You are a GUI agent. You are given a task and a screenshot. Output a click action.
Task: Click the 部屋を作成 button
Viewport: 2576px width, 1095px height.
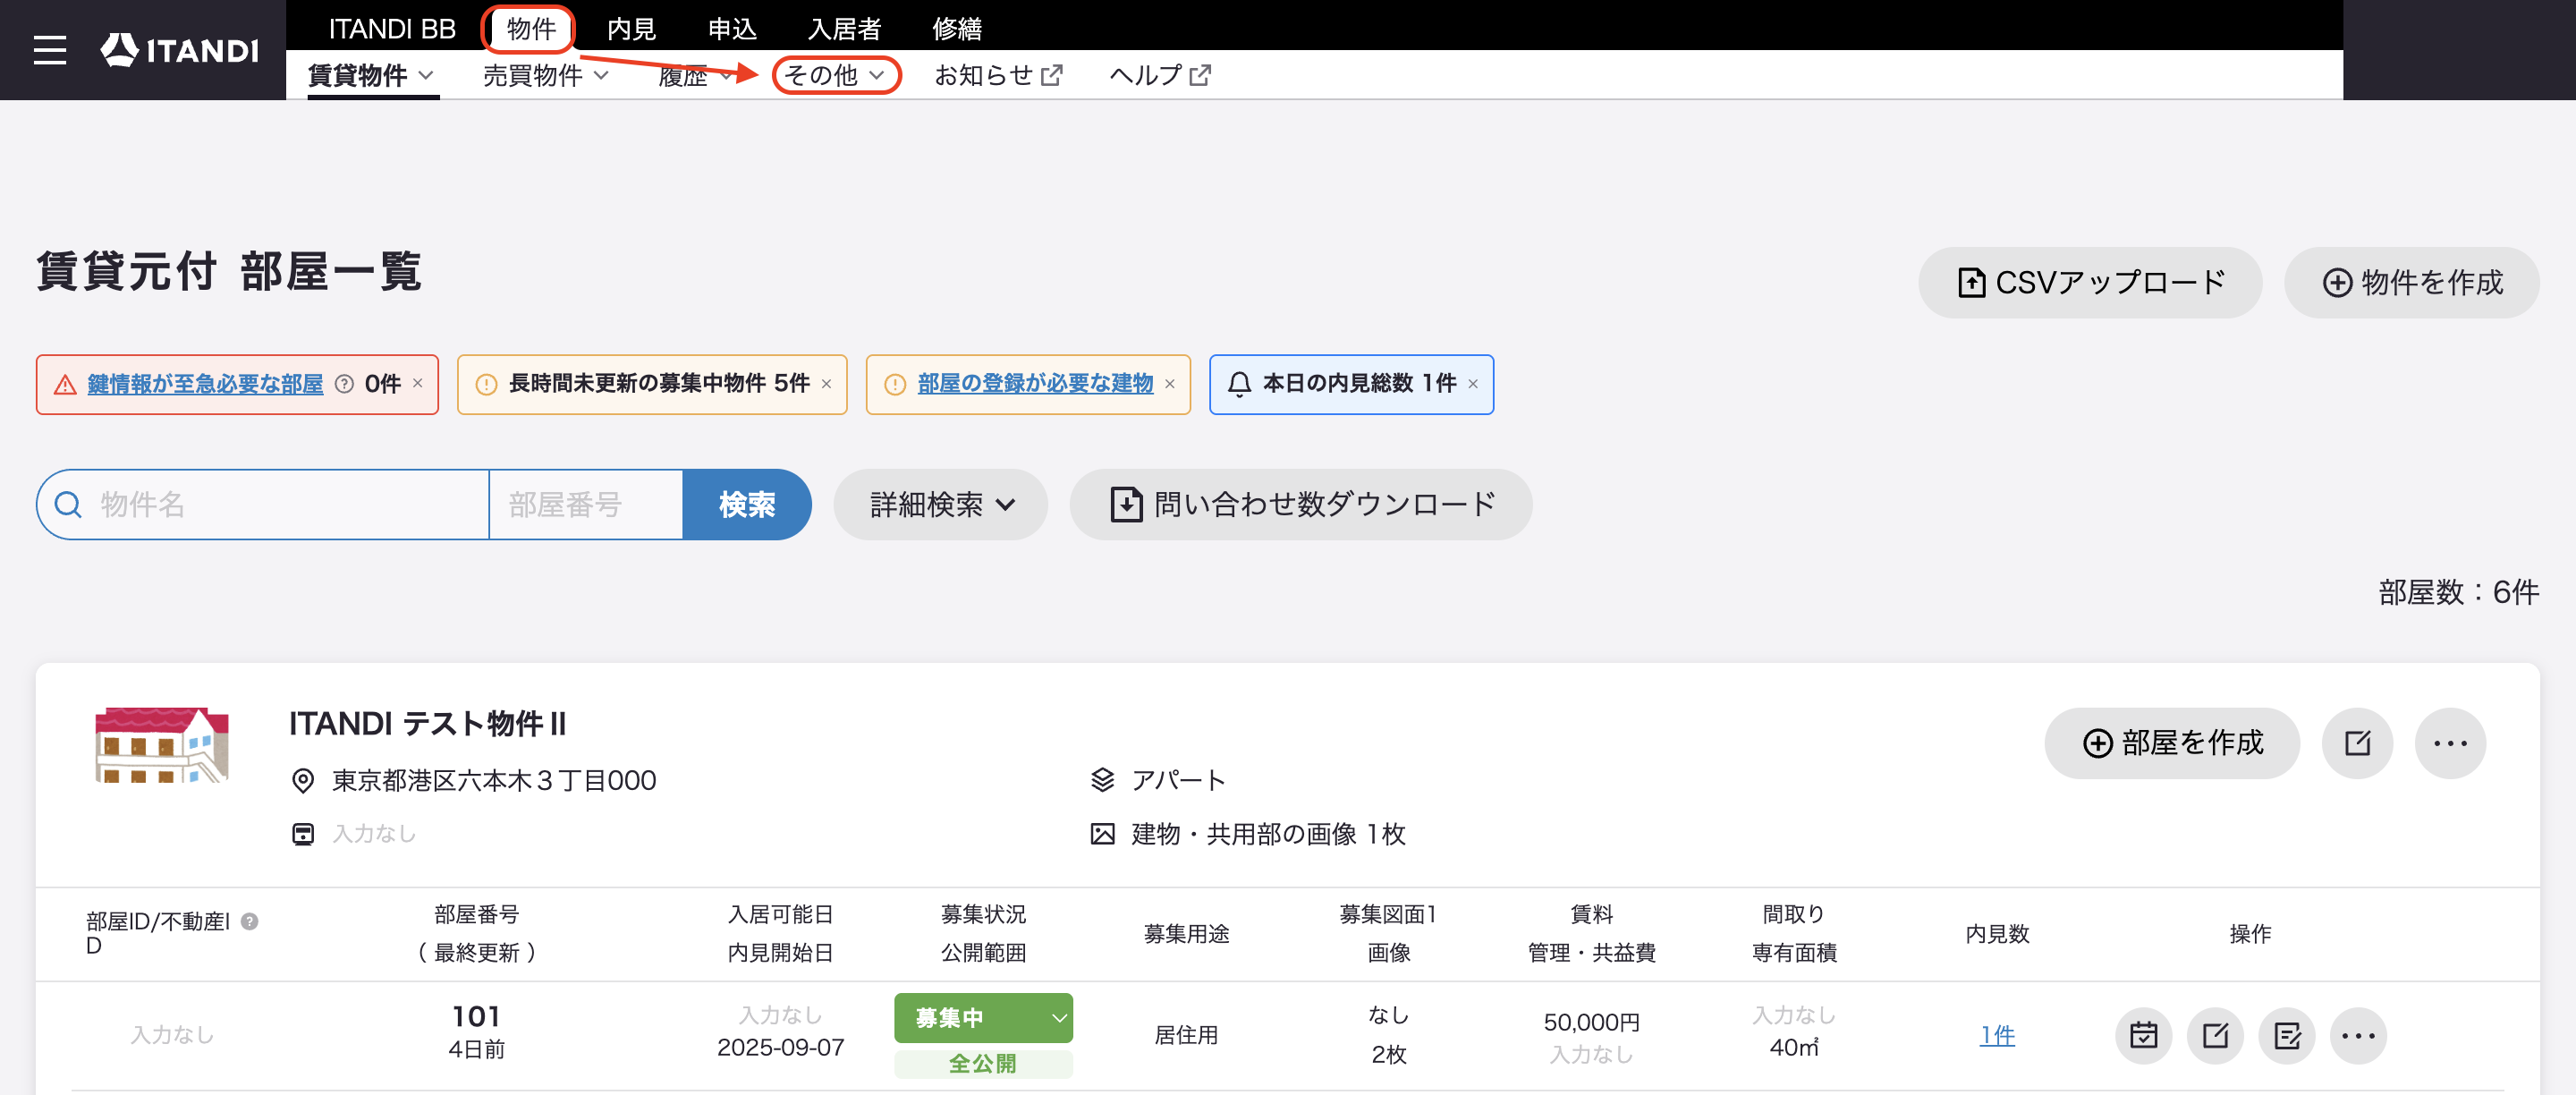pyautogui.click(x=2171, y=743)
